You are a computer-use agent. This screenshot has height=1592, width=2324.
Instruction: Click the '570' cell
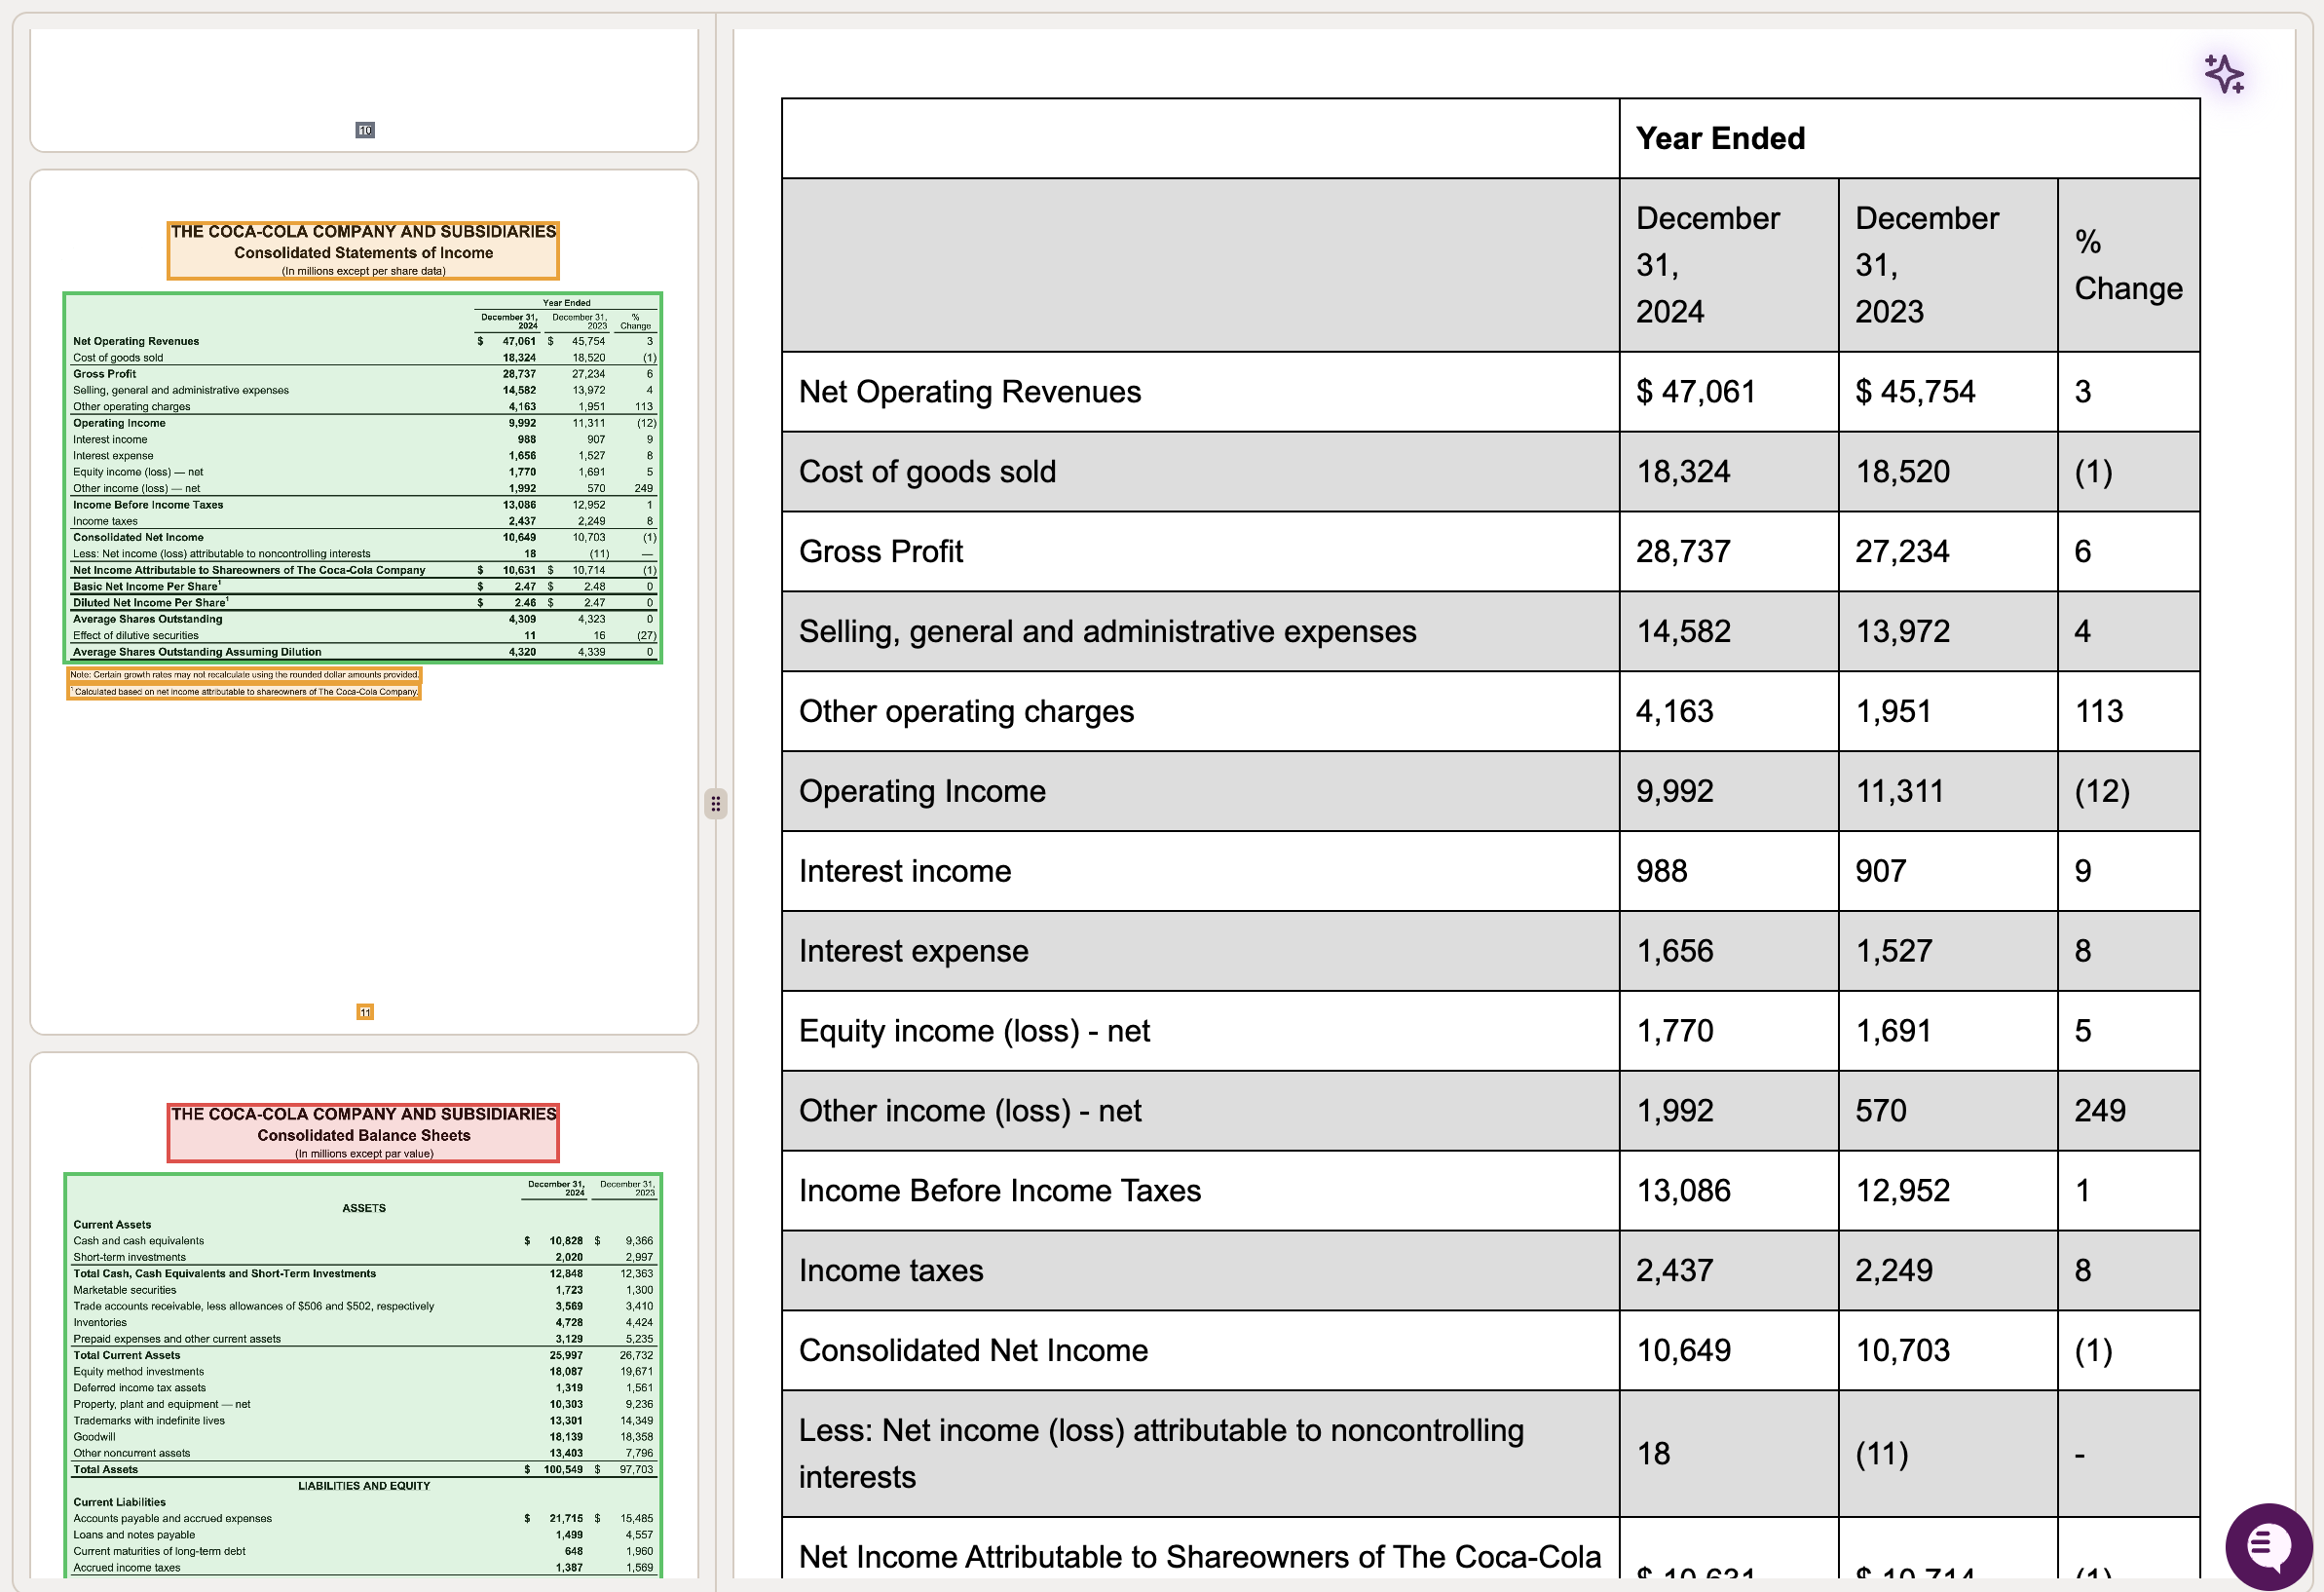pyautogui.click(x=1947, y=1112)
